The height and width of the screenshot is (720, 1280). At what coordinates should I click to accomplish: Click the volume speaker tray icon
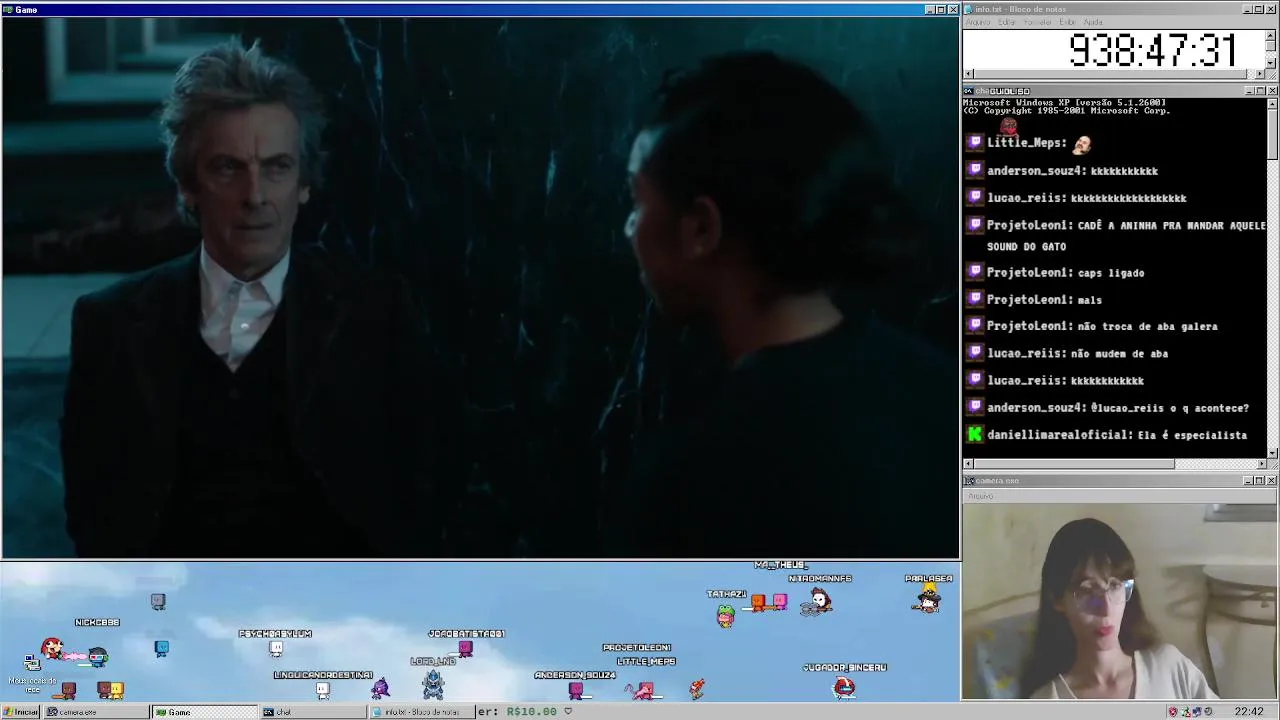pyautogui.click(x=1208, y=712)
